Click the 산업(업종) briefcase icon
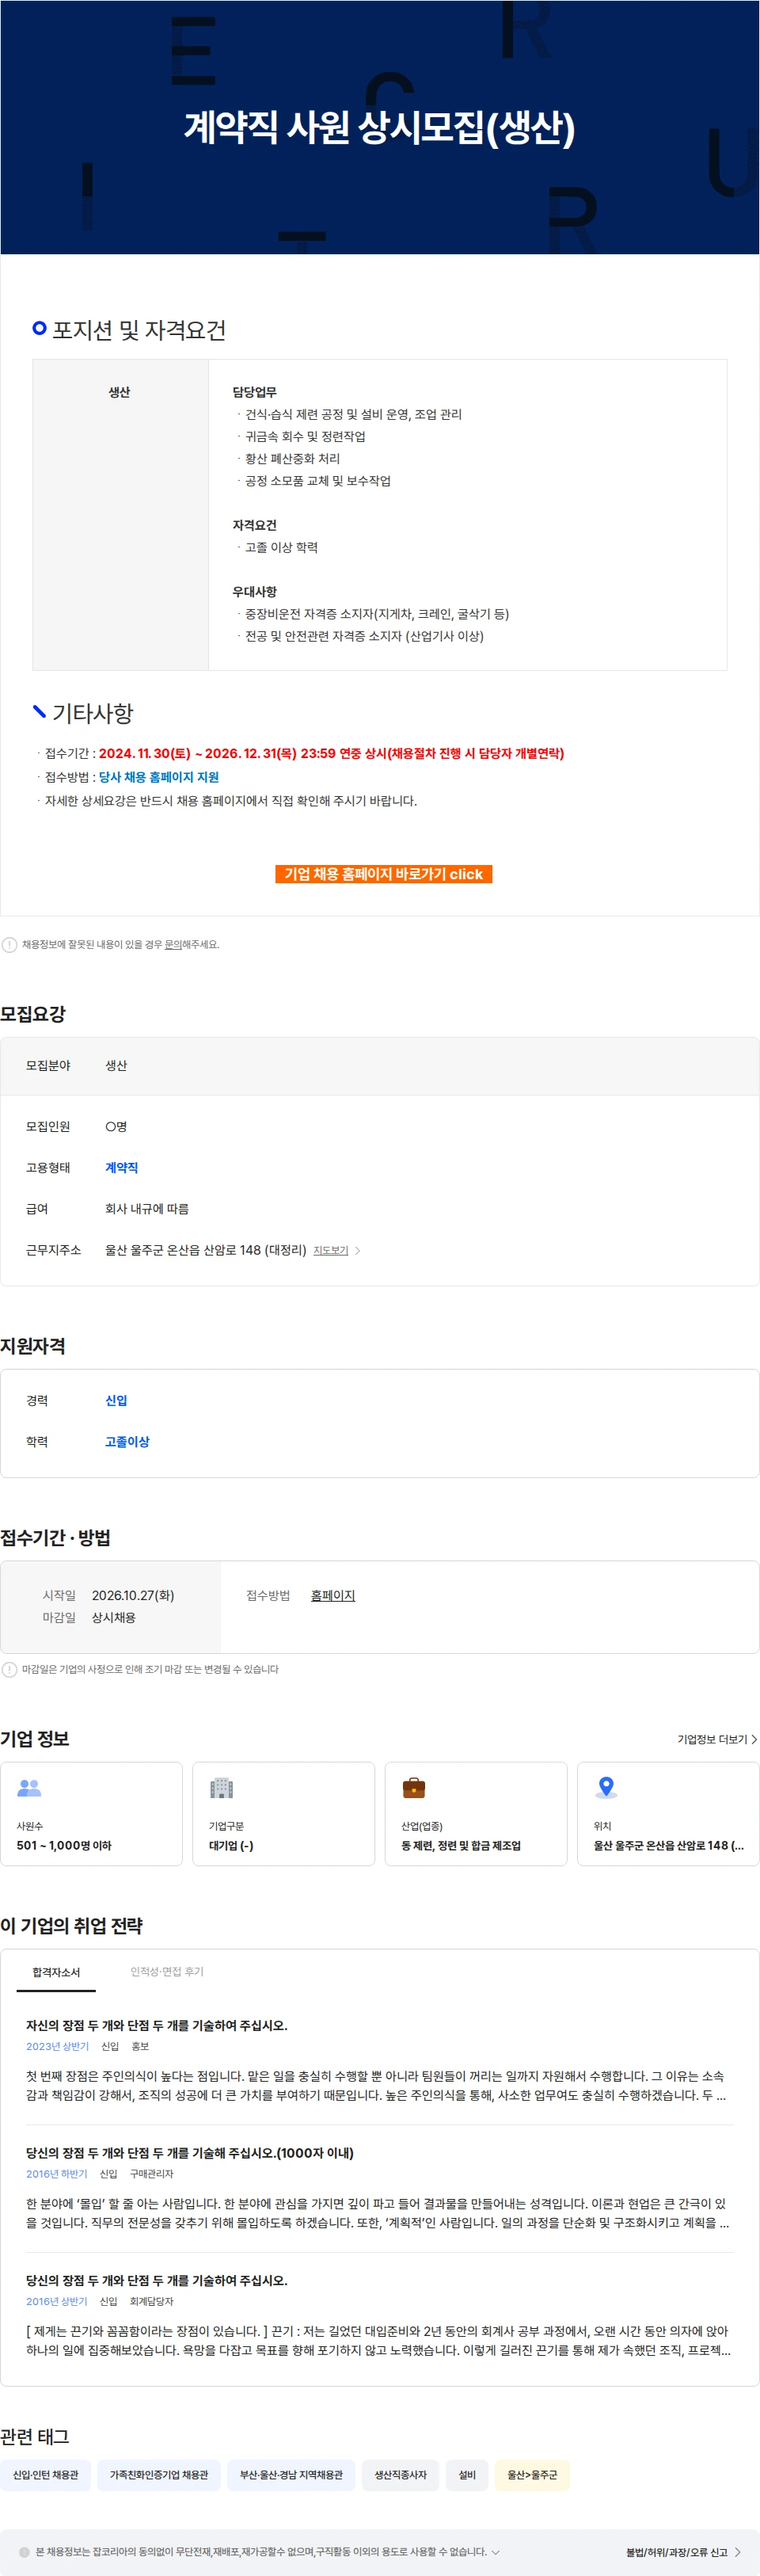Image resolution: width=760 pixels, height=2576 pixels. pyautogui.click(x=413, y=1787)
